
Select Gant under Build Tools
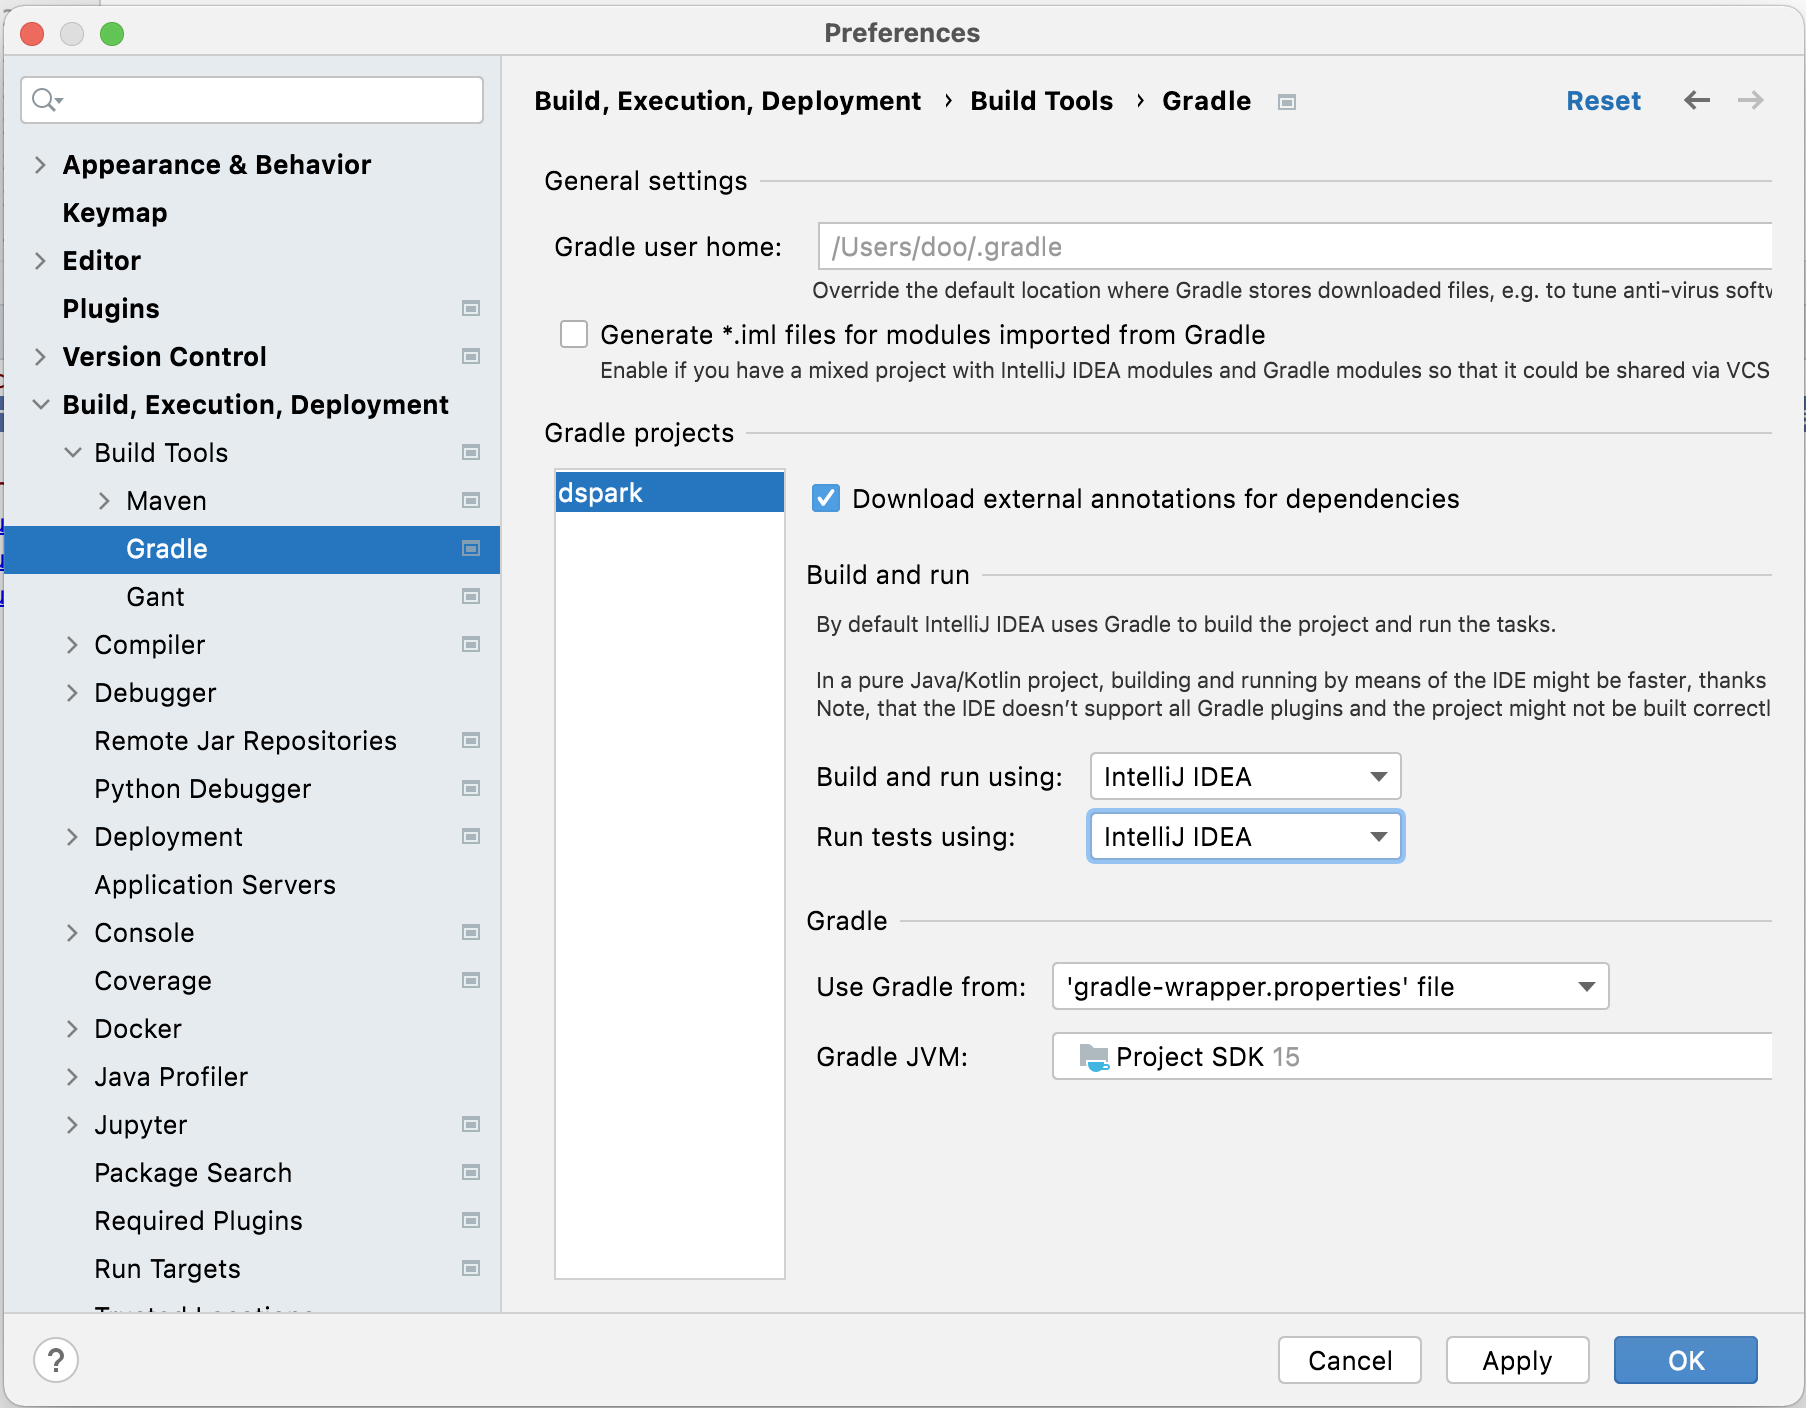[x=155, y=596]
